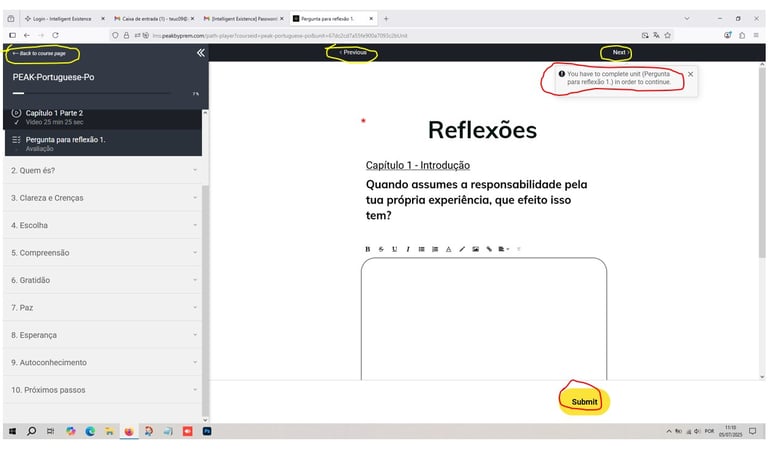Expand the '3. Clareza e Crenças' section
This screenshot has height=449, width=768.
click(103, 198)
